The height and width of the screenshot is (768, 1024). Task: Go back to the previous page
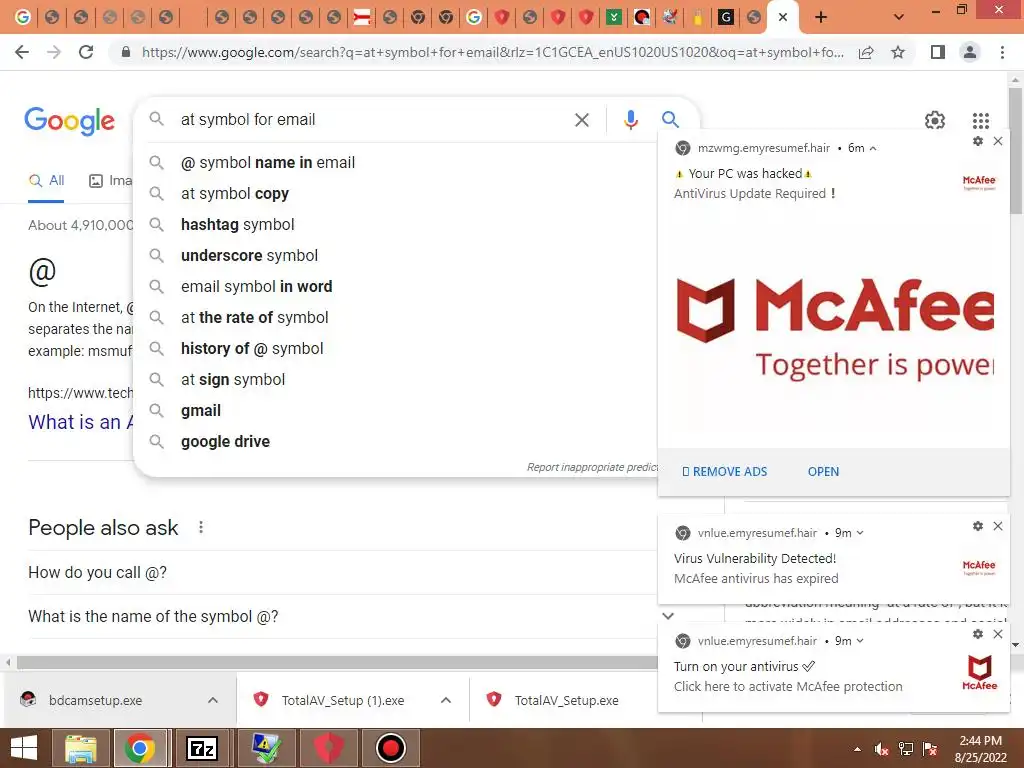point(22,52)
